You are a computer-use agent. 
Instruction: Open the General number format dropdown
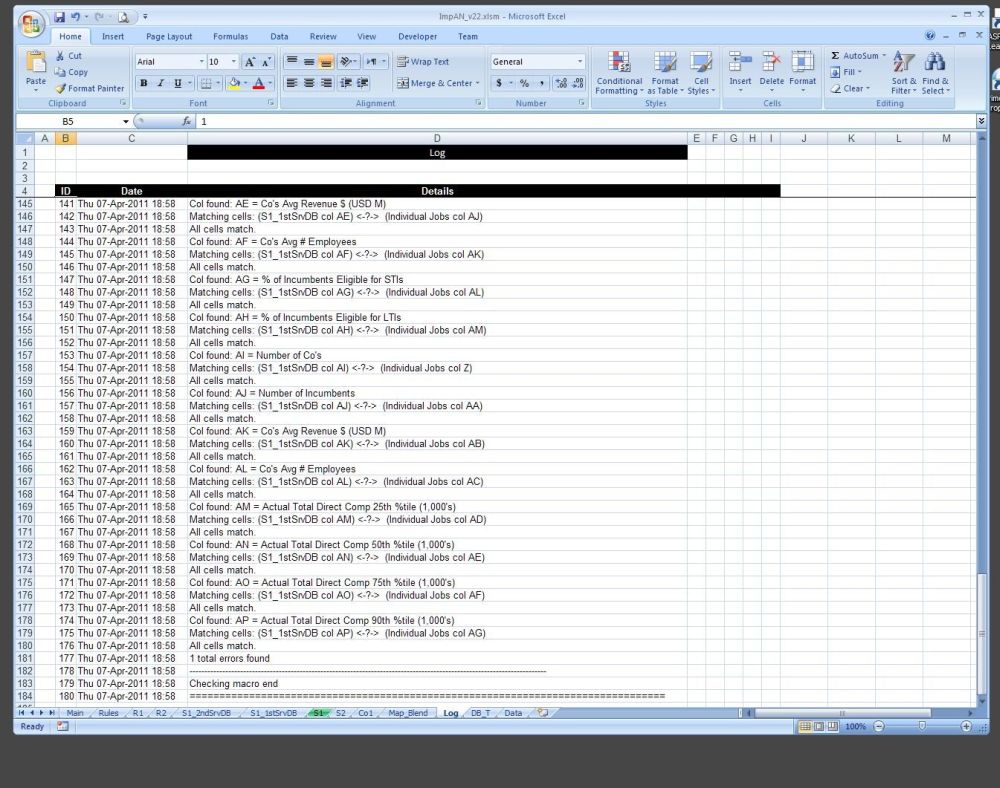tap(578, 62)
